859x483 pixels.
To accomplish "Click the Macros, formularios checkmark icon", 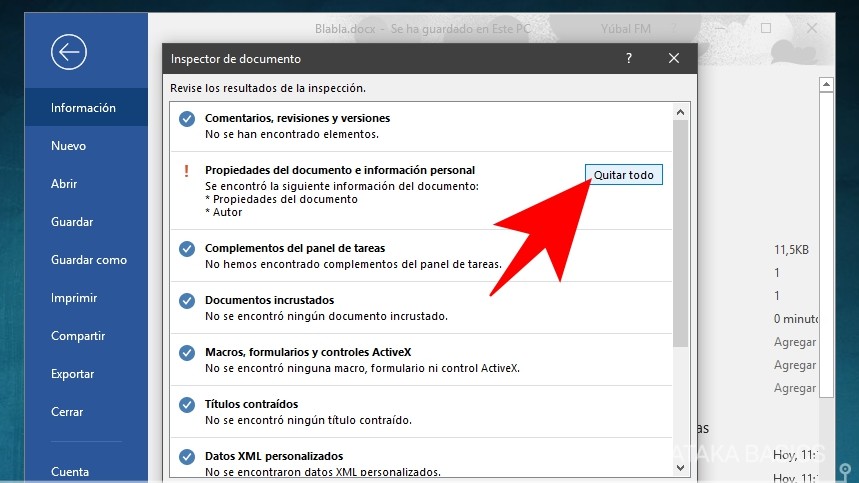I will (186, 352).
